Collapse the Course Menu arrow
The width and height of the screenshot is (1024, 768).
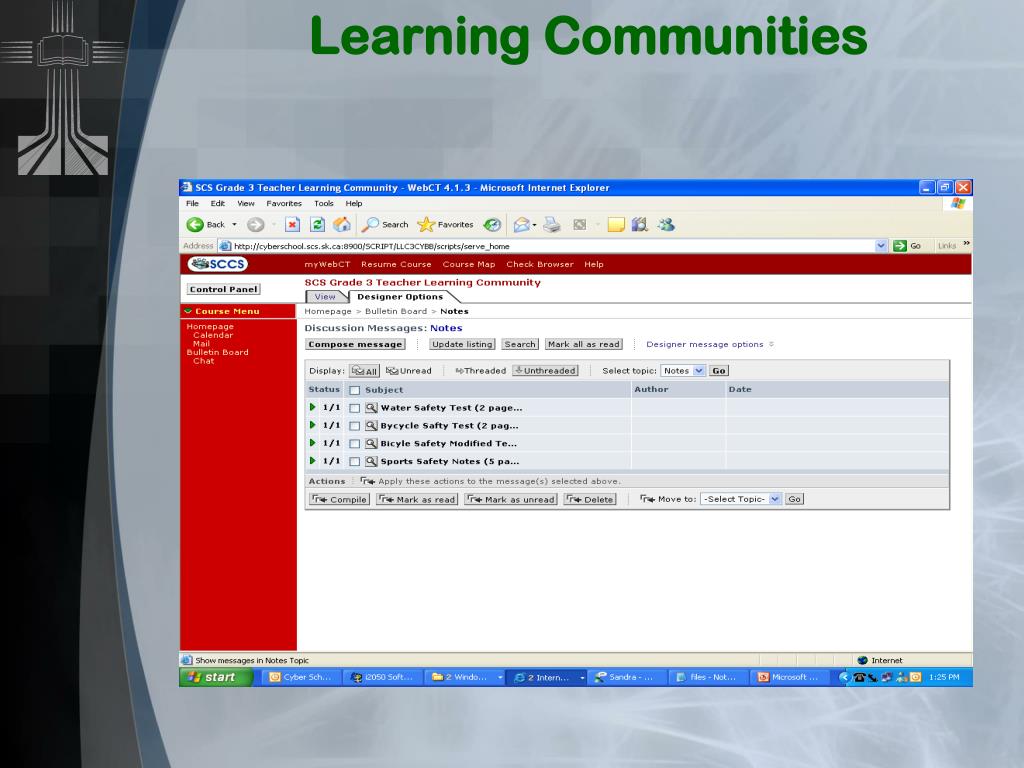point(188,312)
